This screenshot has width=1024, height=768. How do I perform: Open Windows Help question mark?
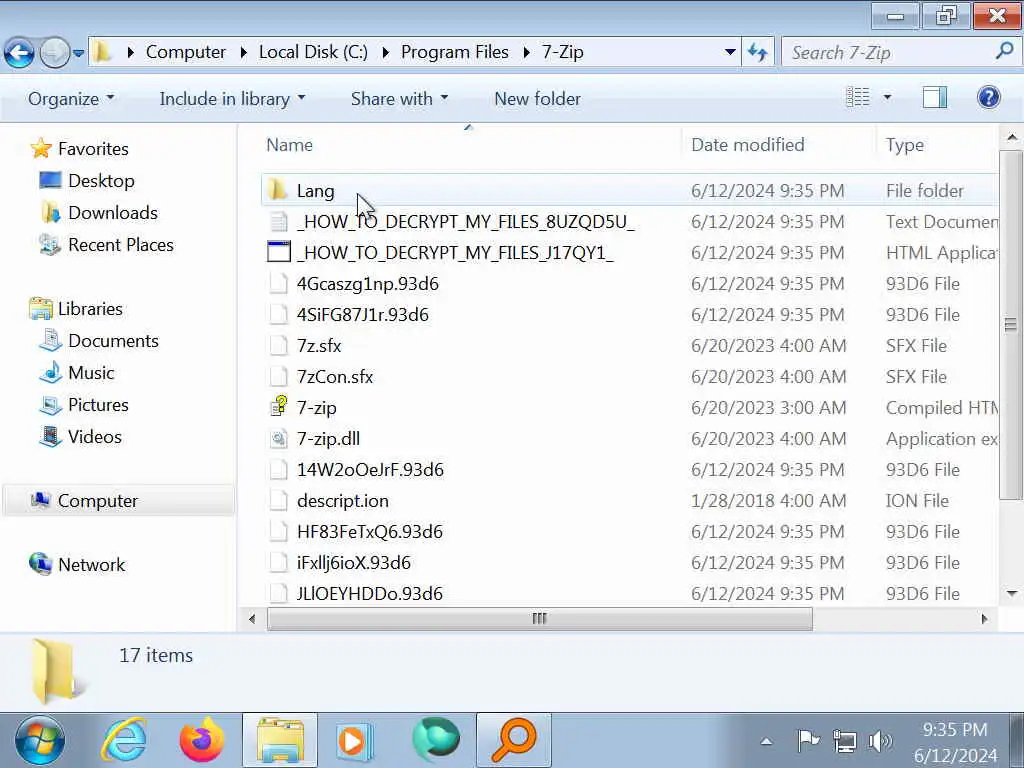[989, 97]
